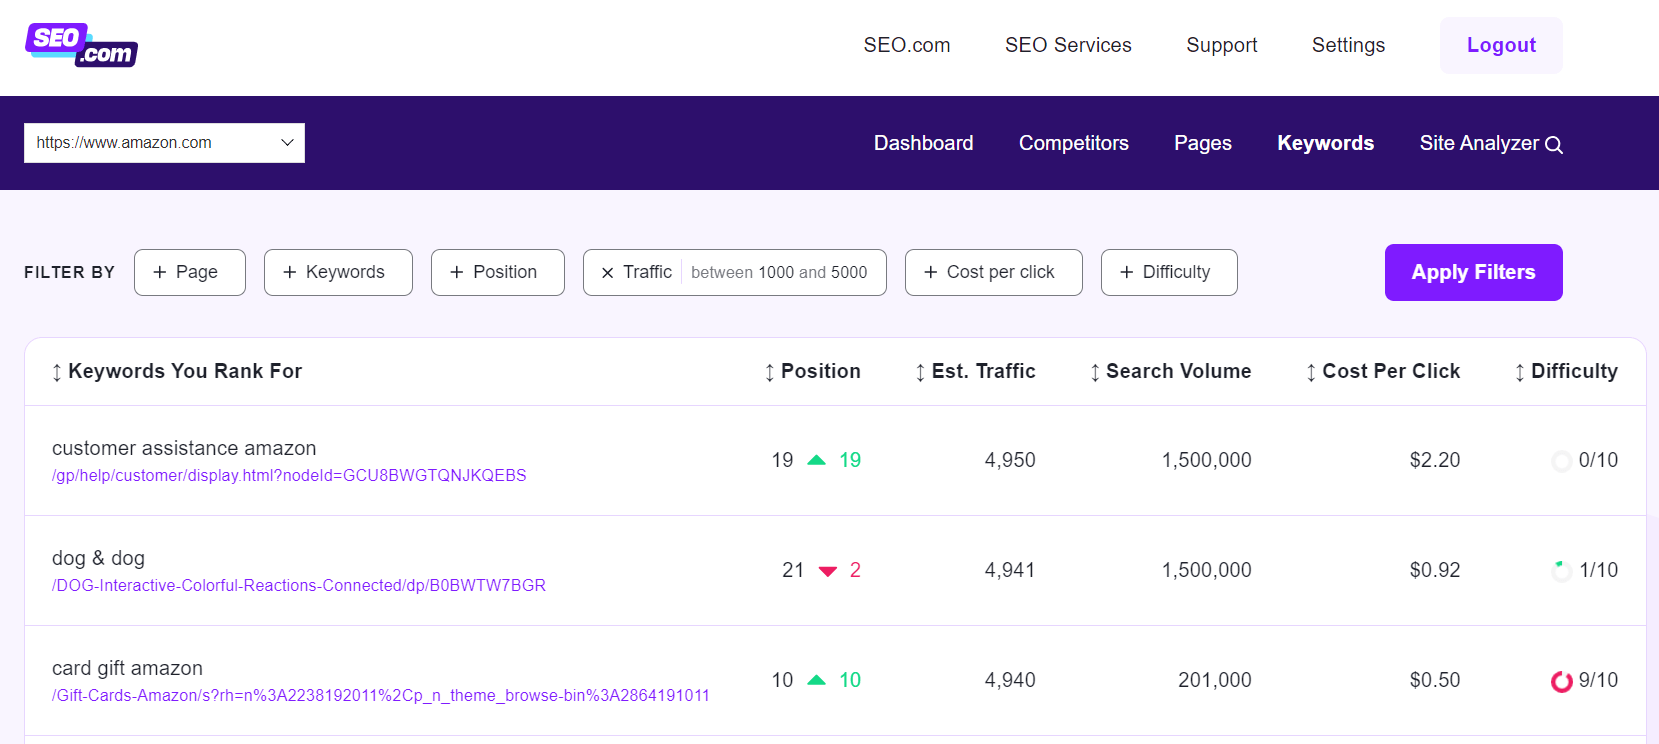The height and width of the screenshot is (744, 1659).
Task: Select the Keywords tab
Action: coord(1325,143)
